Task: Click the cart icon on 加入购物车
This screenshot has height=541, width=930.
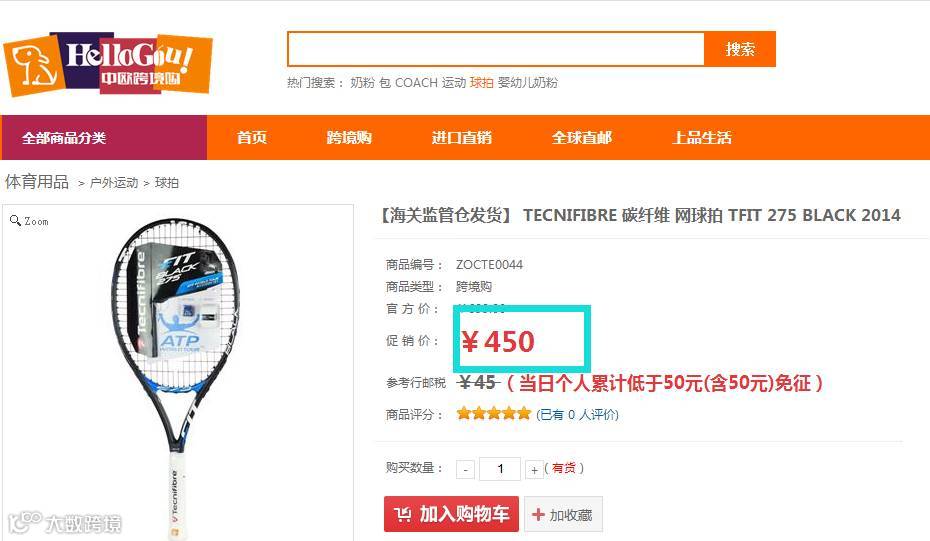Action: [x=403, y=514]
